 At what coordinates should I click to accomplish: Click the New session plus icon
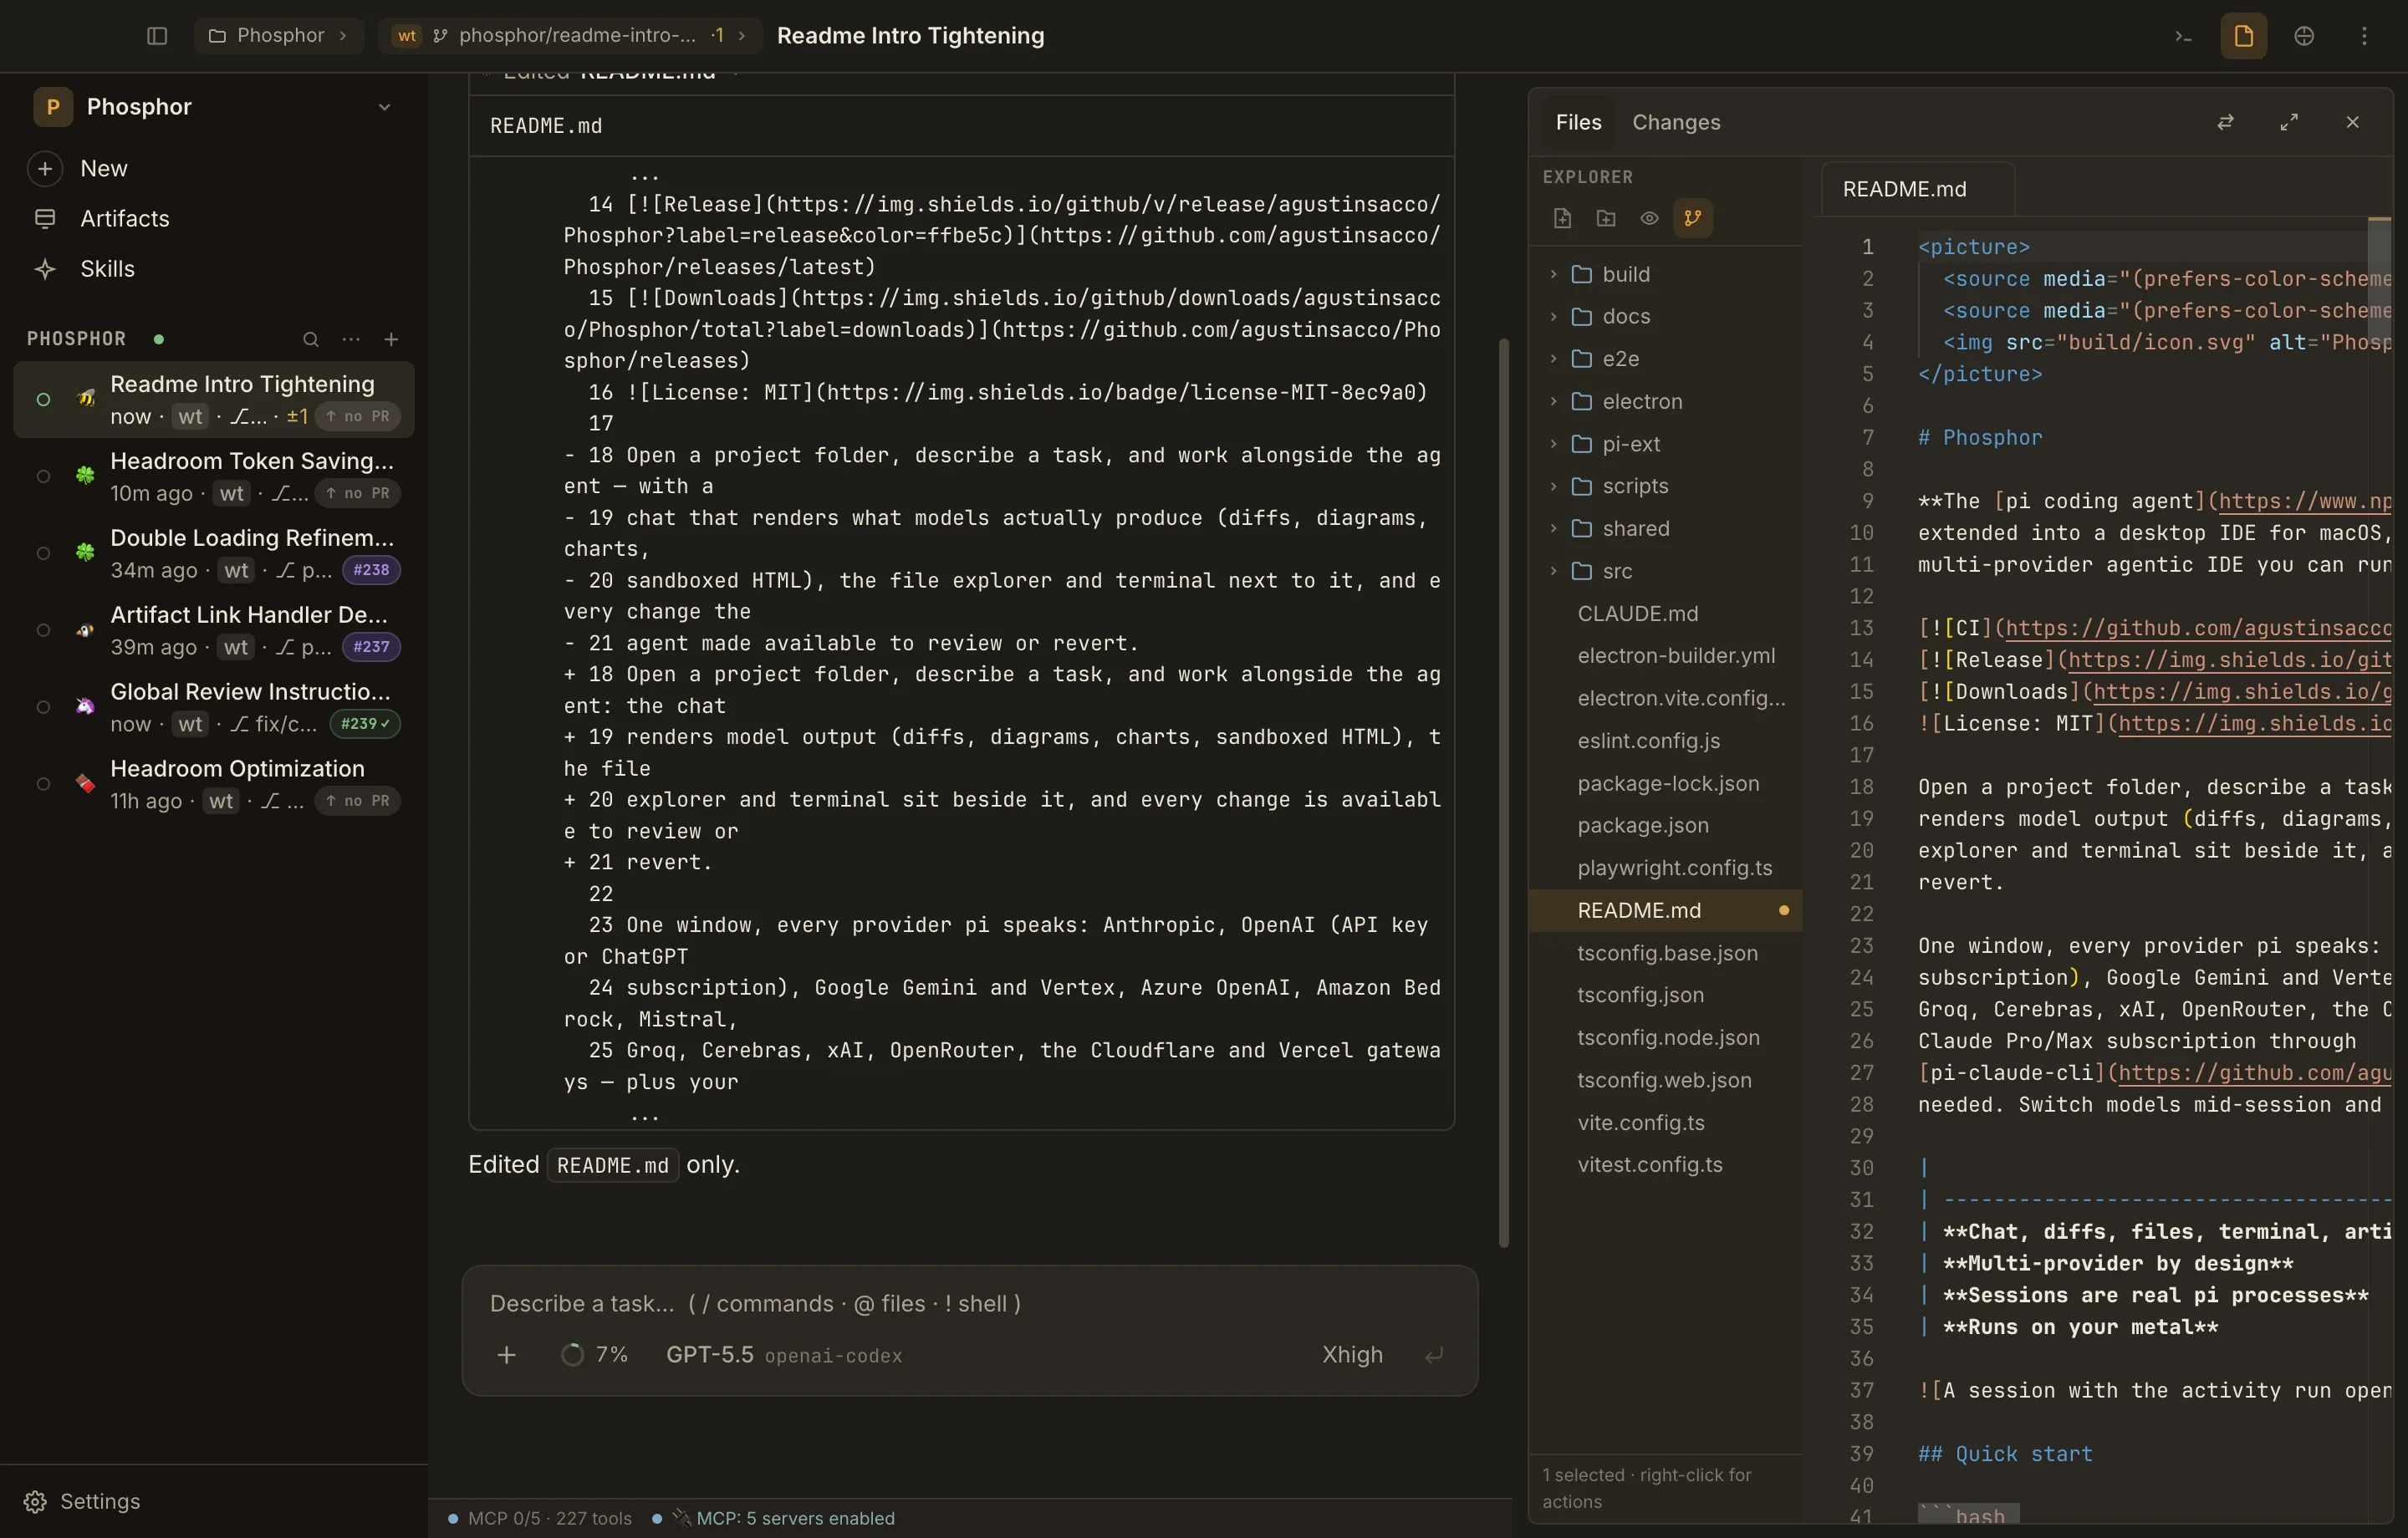coord(45,168)
